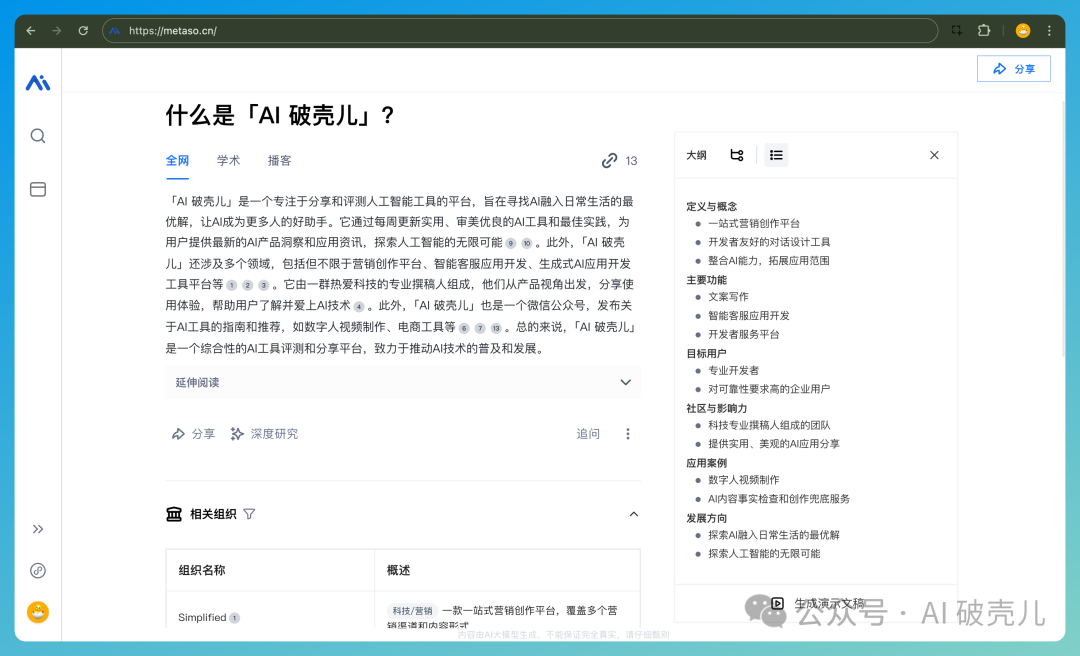1080x656 pixels.
Task: Click outline item 探索人工智能的无限可能
Action: (765, 553)
